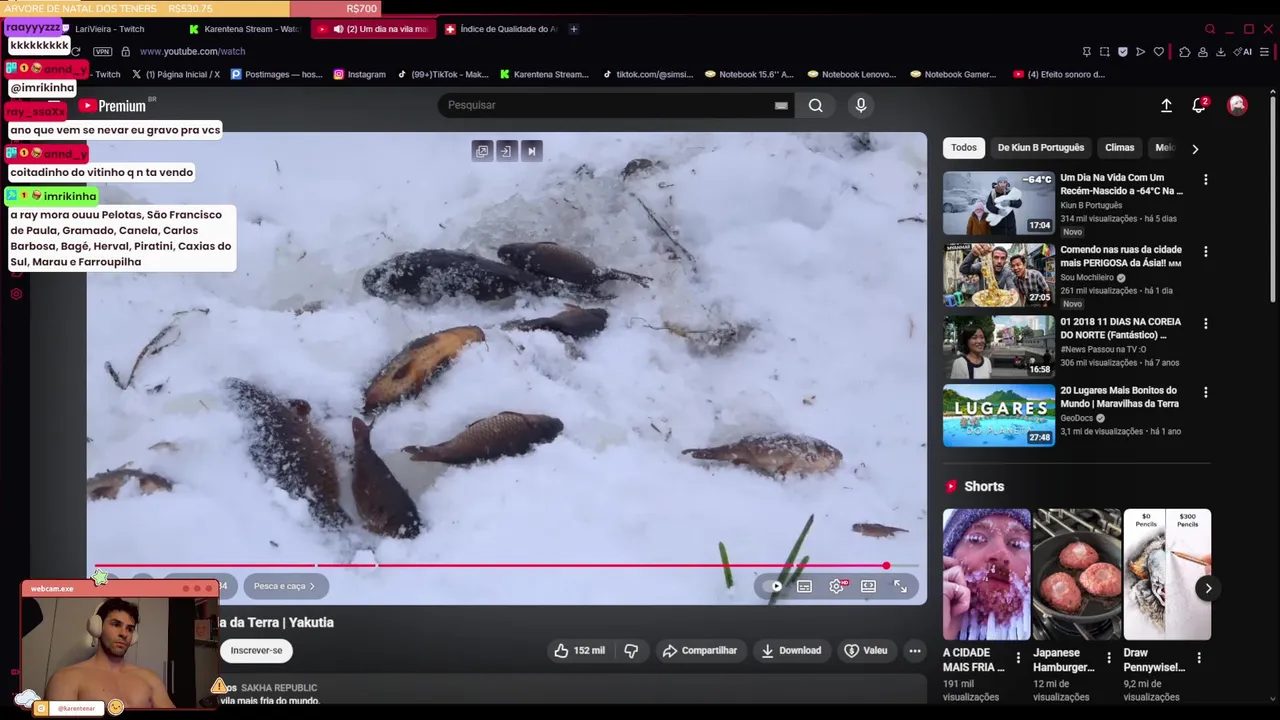Open browser extensions cube icon

(x=1185, y=52)
